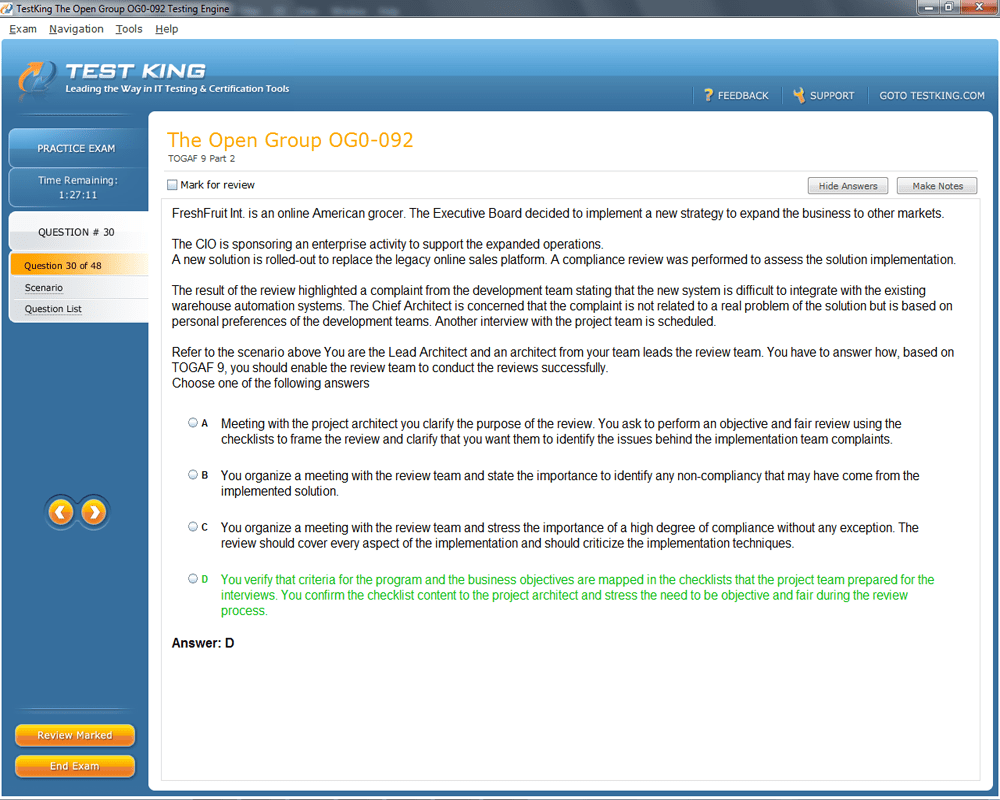
Task: Open the Tools menu
Action: tap(129, 29)
